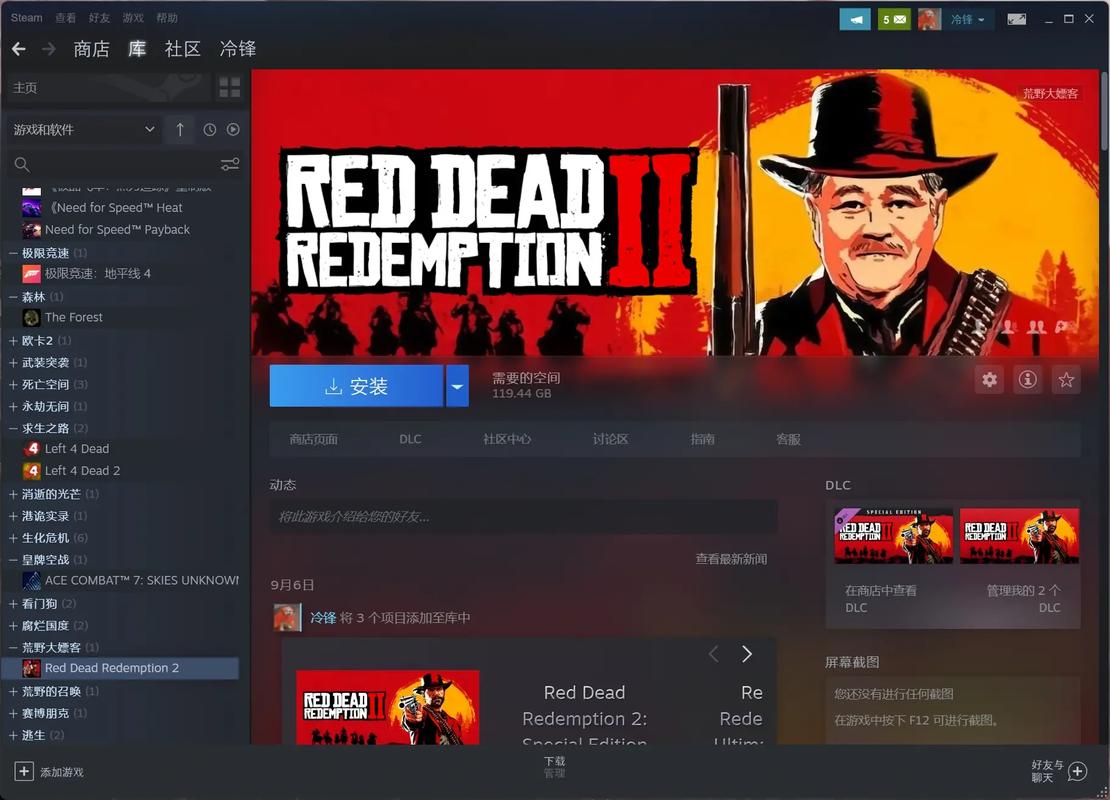Switch library to grid collections view
The image size is (1110, 800).
pyautogui.click(x=229, y=88)
